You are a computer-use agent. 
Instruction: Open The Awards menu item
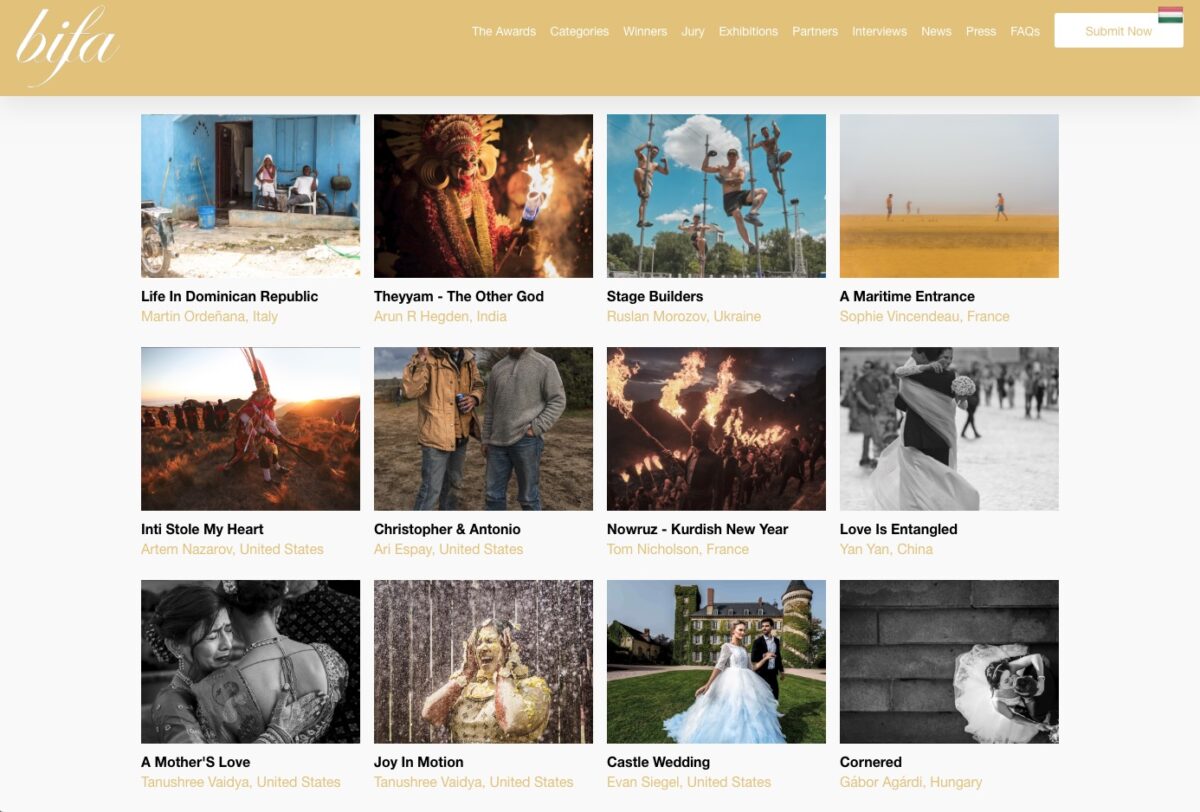click(504, 31)
